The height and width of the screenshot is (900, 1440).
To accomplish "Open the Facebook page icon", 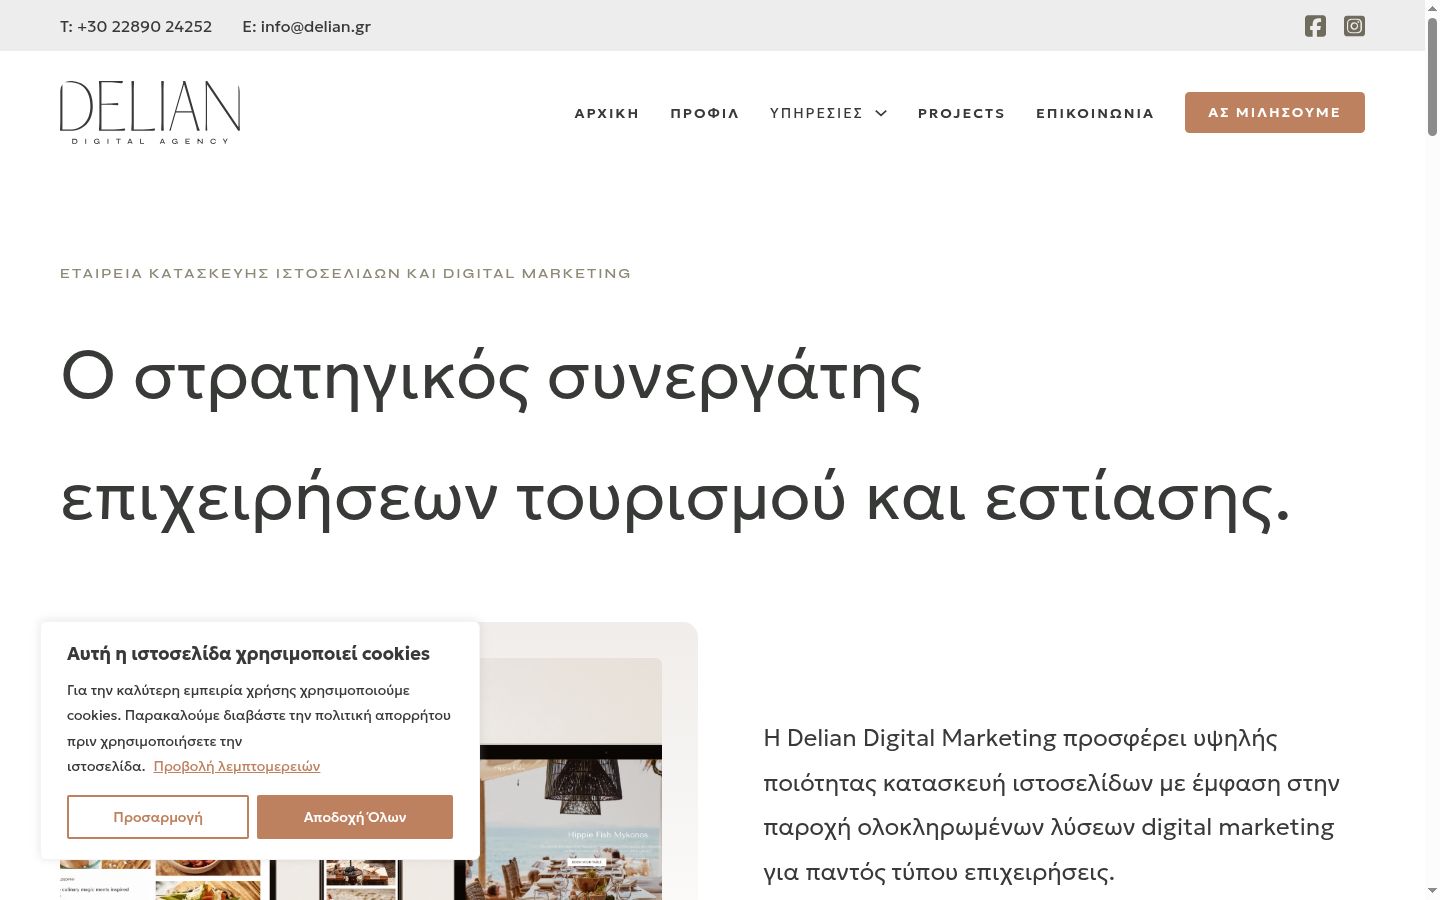I will [x=1315, y=26].
